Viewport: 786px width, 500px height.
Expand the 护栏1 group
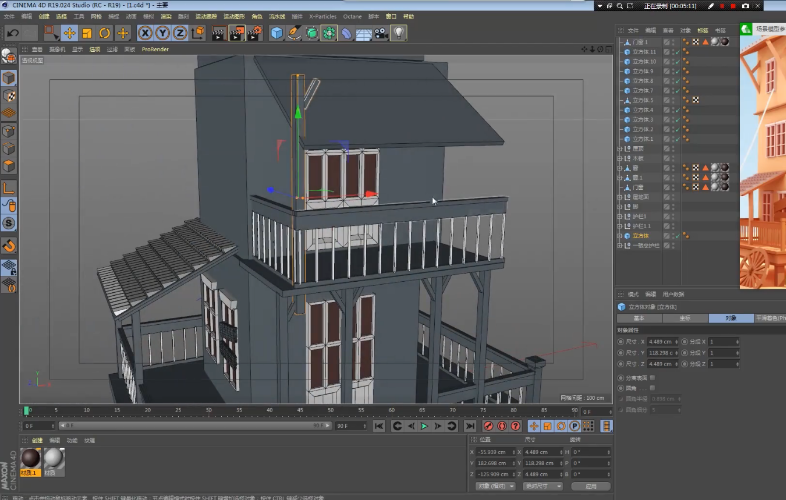click(620, 217)
